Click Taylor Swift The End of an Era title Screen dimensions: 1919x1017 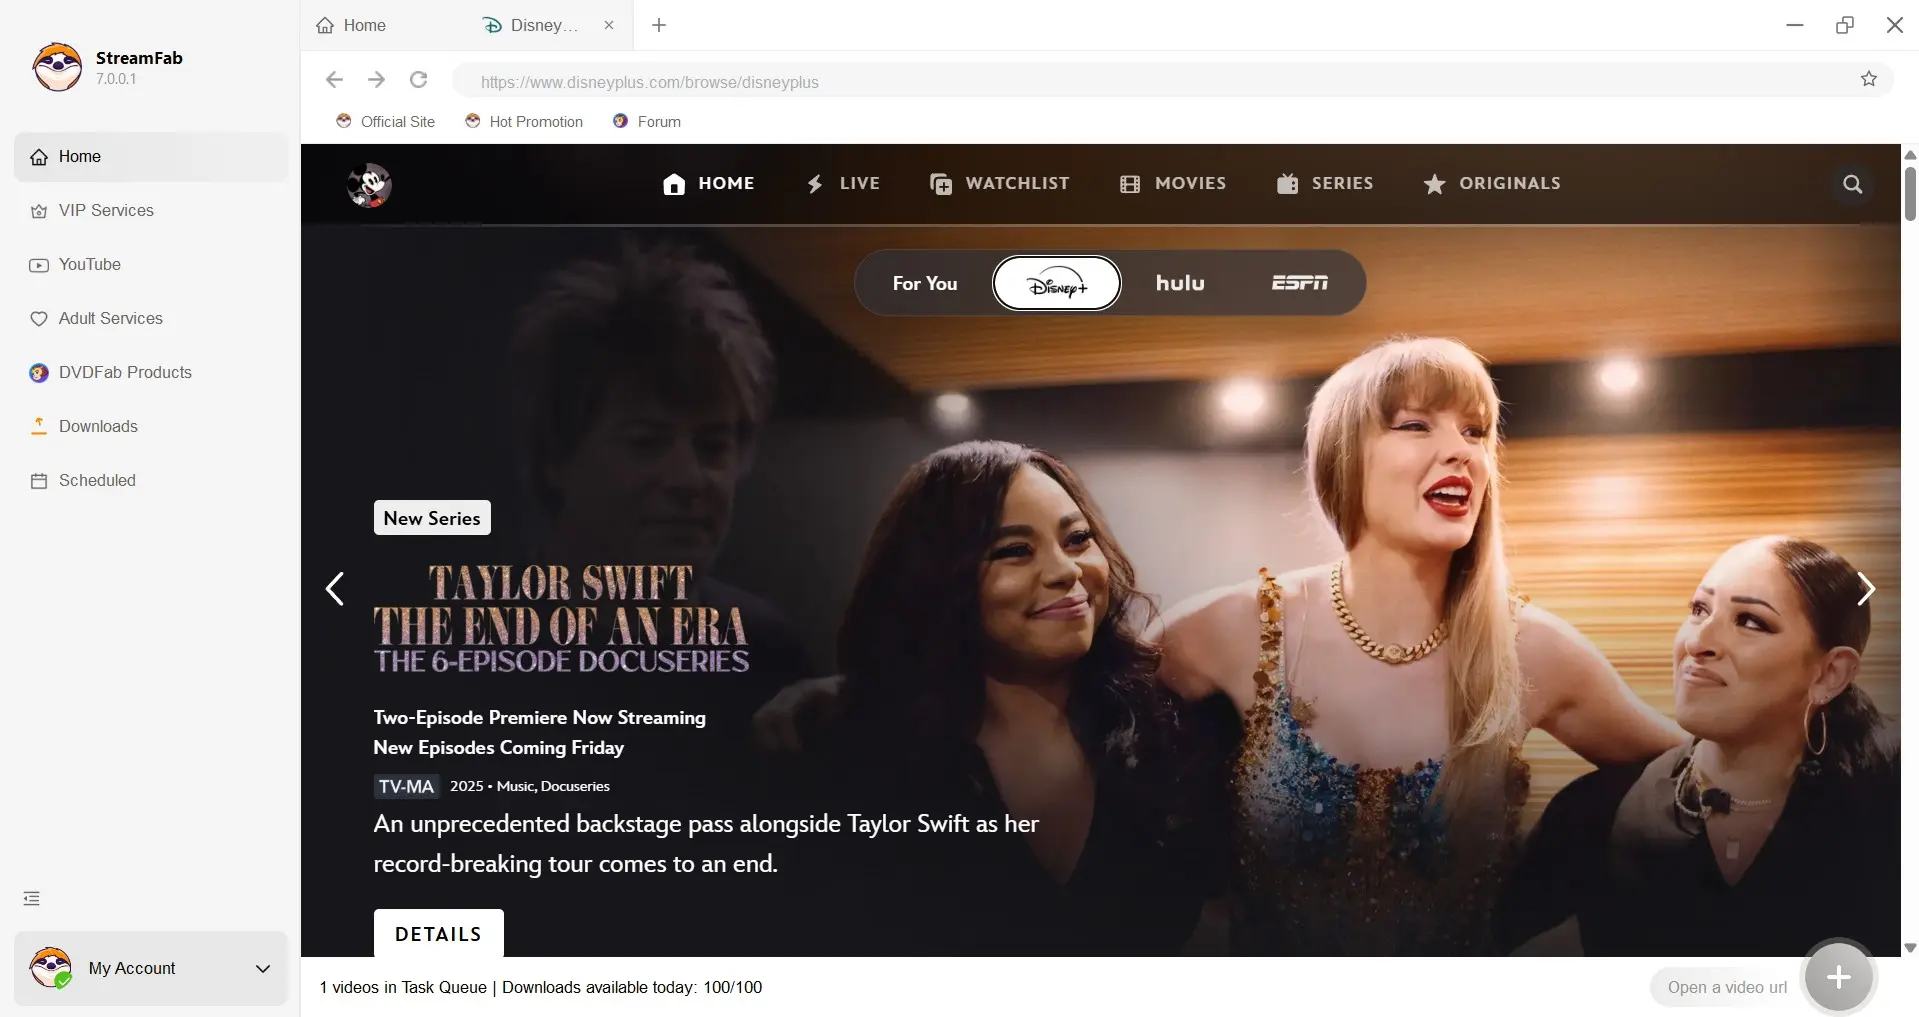pos(561,618)
